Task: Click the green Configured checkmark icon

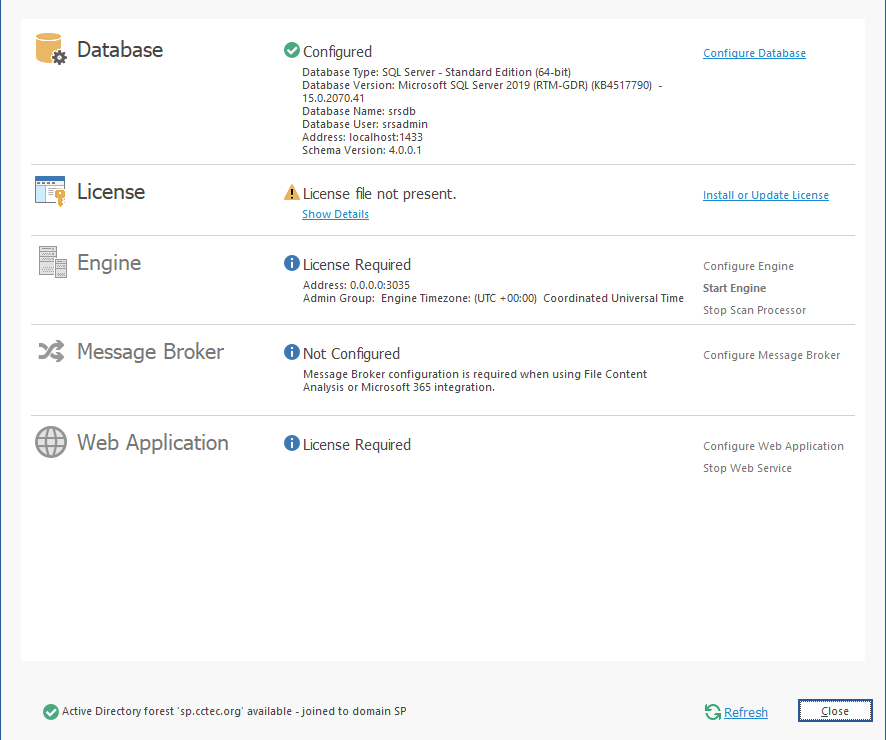Action: point(292,50)
